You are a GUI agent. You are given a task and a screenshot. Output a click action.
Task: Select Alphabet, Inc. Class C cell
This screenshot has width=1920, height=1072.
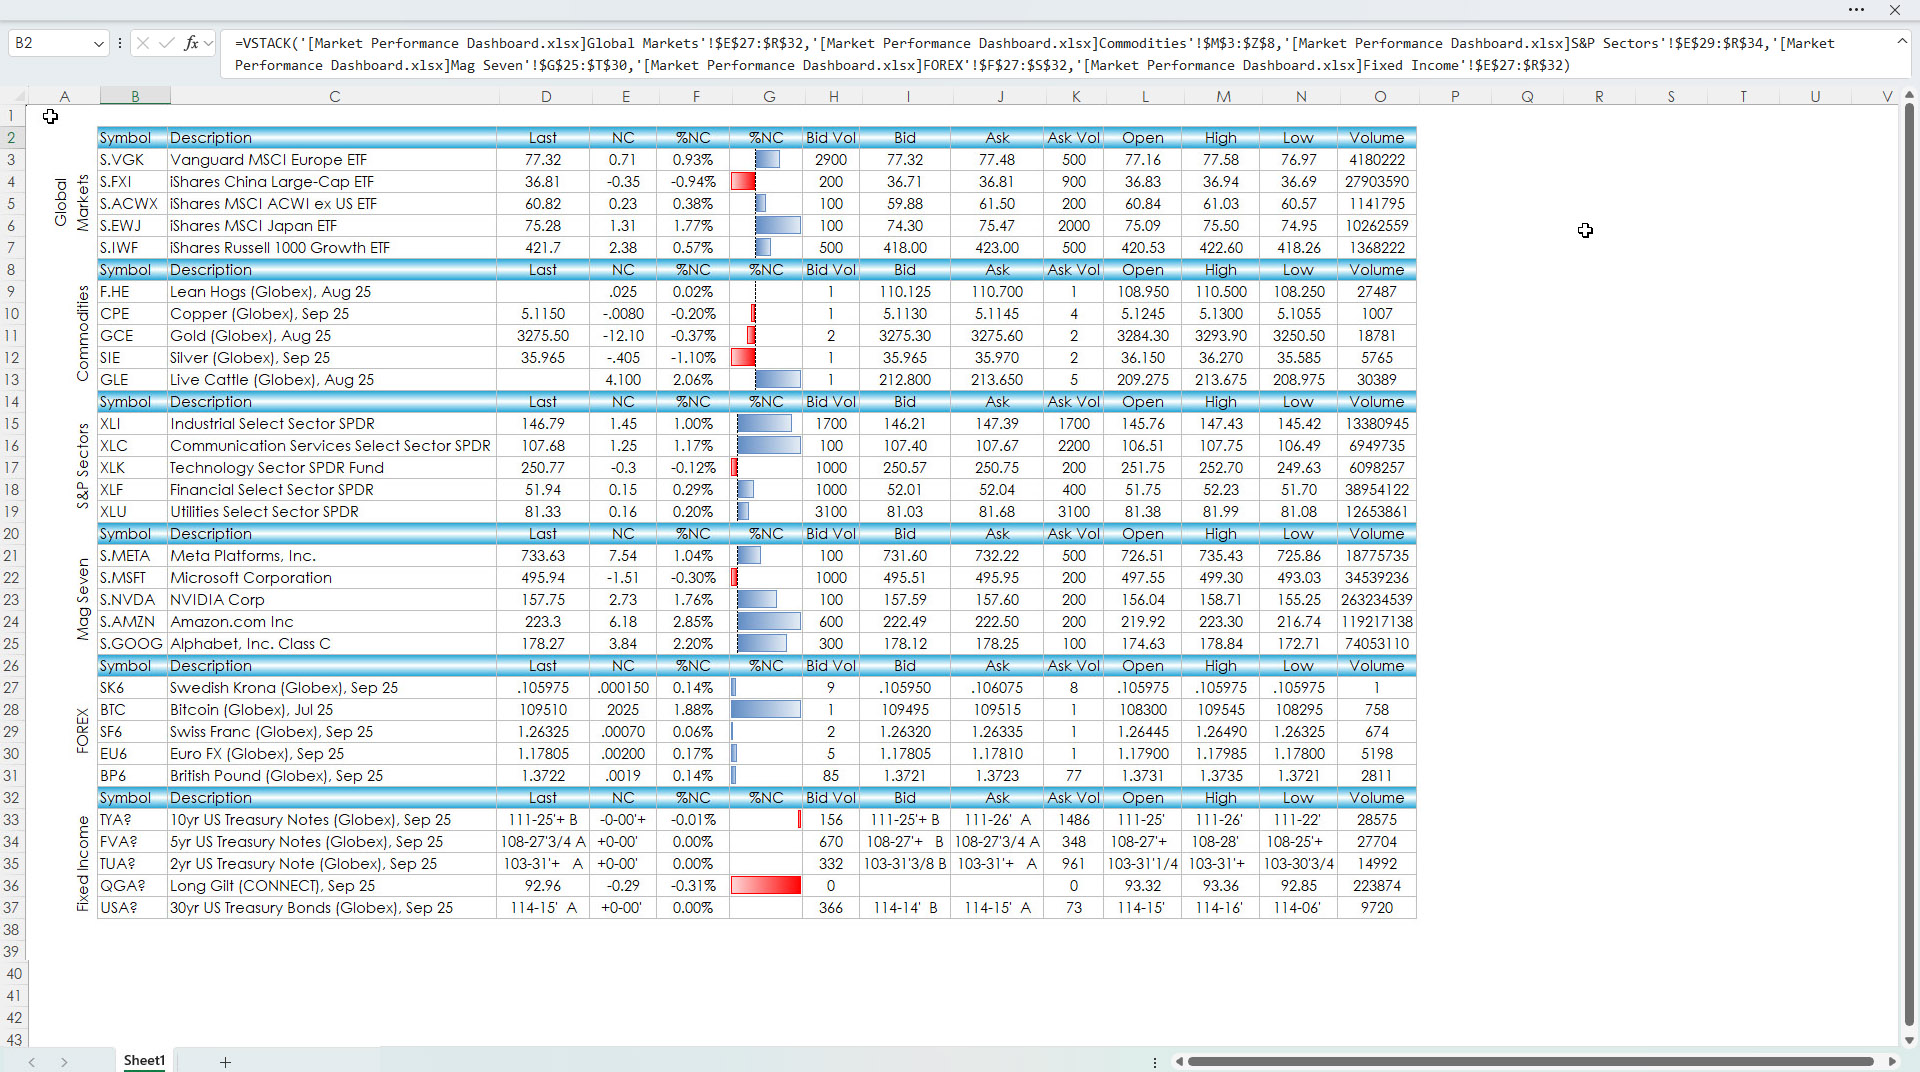tap(332, 644)
